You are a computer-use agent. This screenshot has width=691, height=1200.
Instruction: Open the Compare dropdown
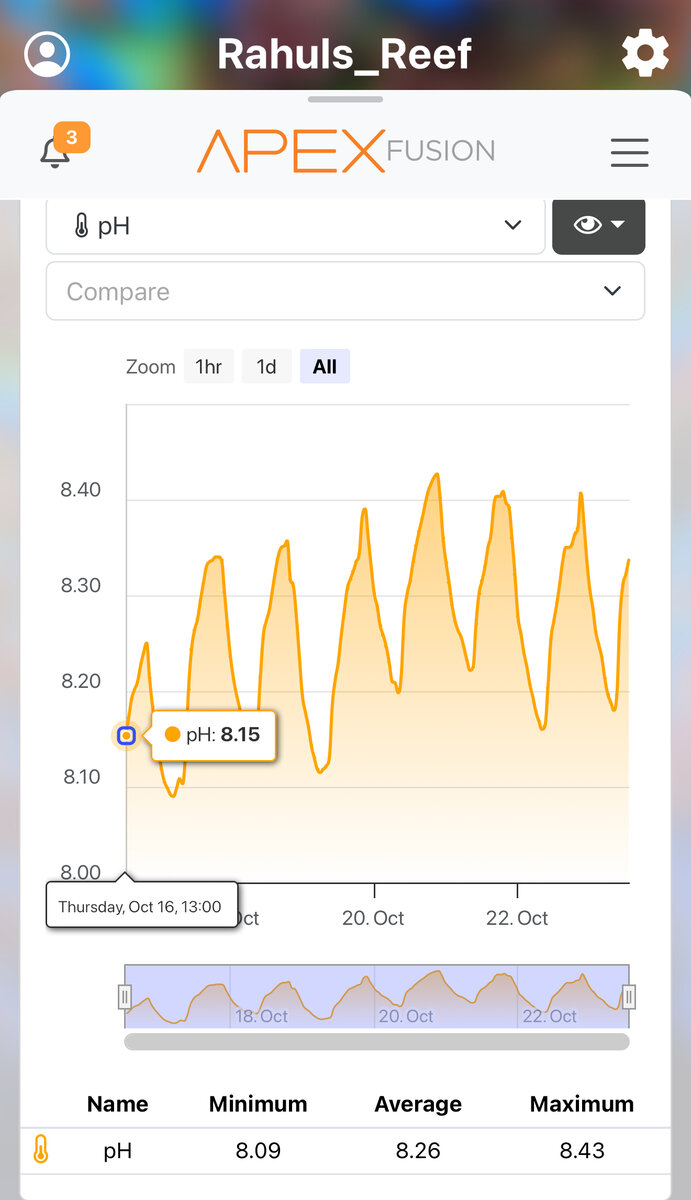[345, 291]
